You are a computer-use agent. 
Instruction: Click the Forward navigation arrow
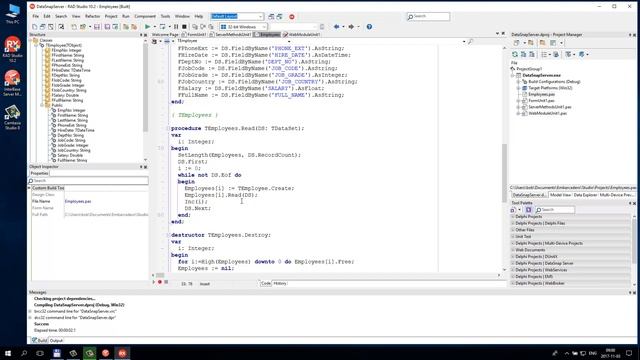click(351, 27)
